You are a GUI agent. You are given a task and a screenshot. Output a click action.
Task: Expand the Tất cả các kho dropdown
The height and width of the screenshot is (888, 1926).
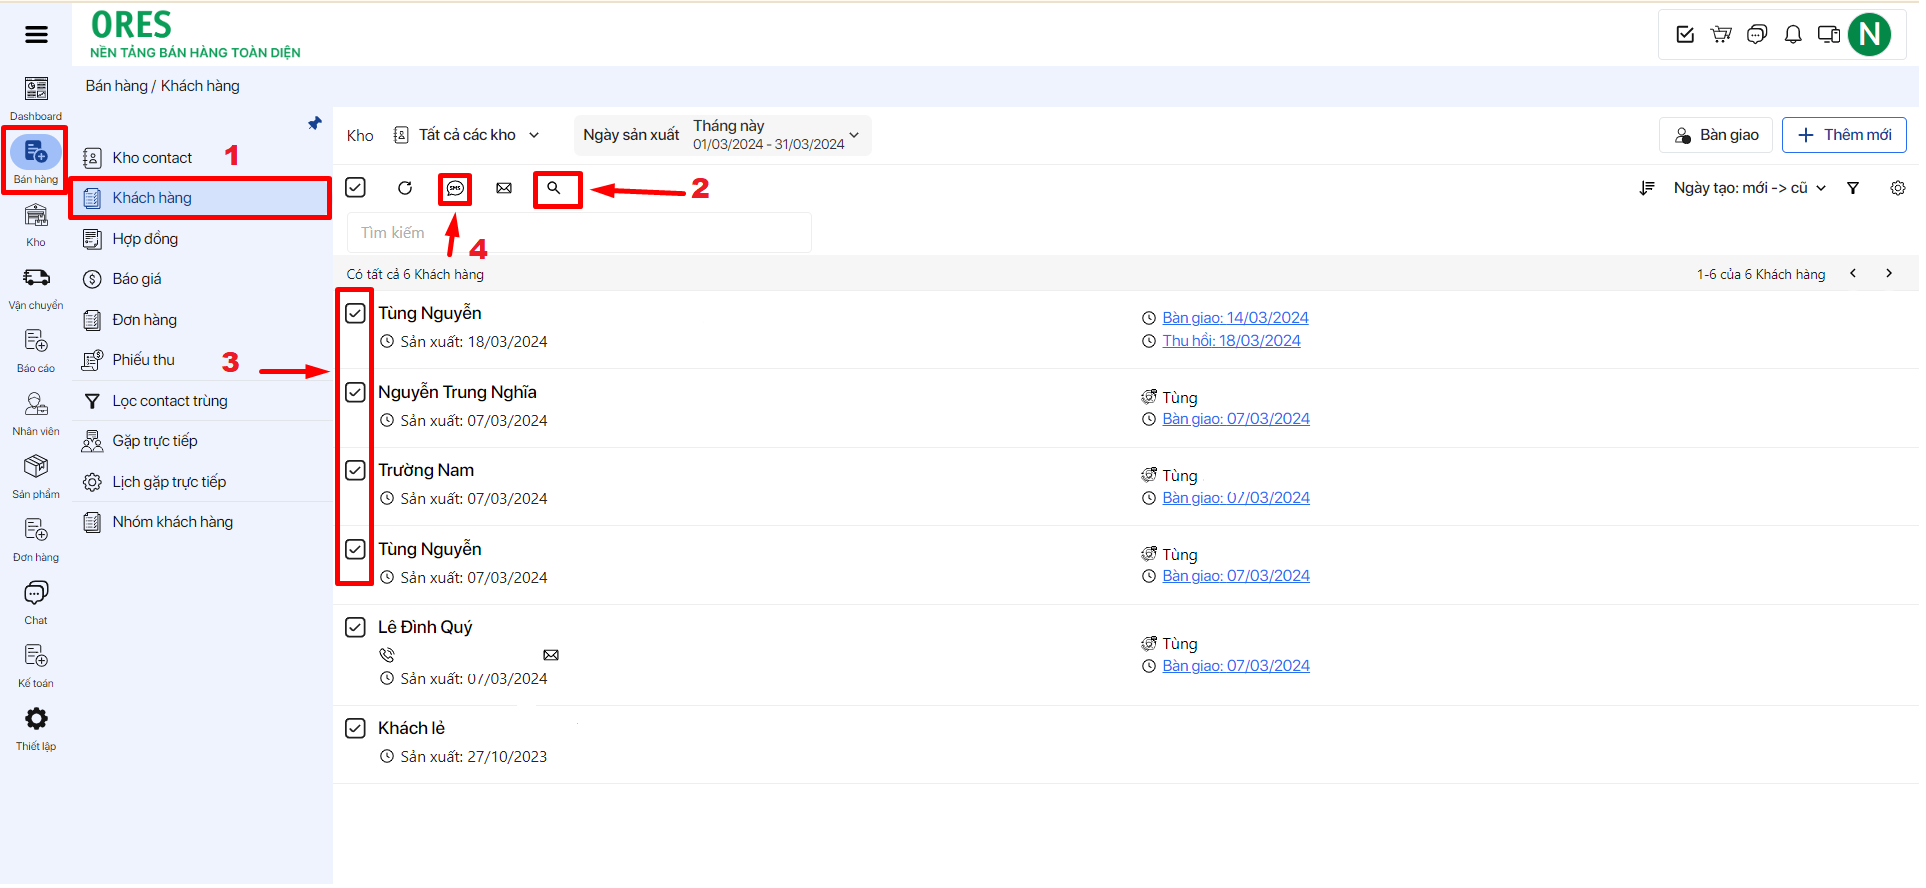click(x=468, y=135)
